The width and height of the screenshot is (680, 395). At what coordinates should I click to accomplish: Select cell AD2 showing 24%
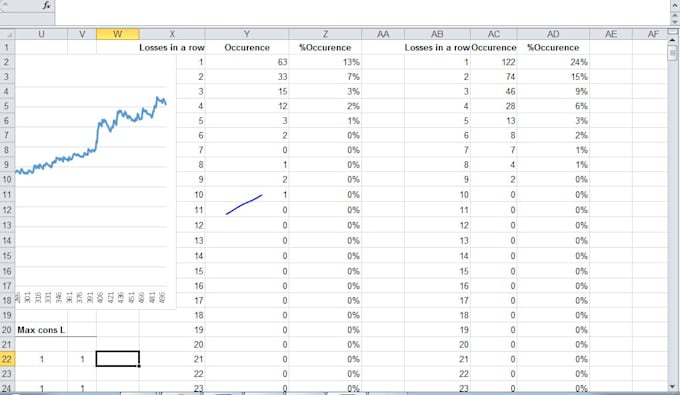pos(553,62)
